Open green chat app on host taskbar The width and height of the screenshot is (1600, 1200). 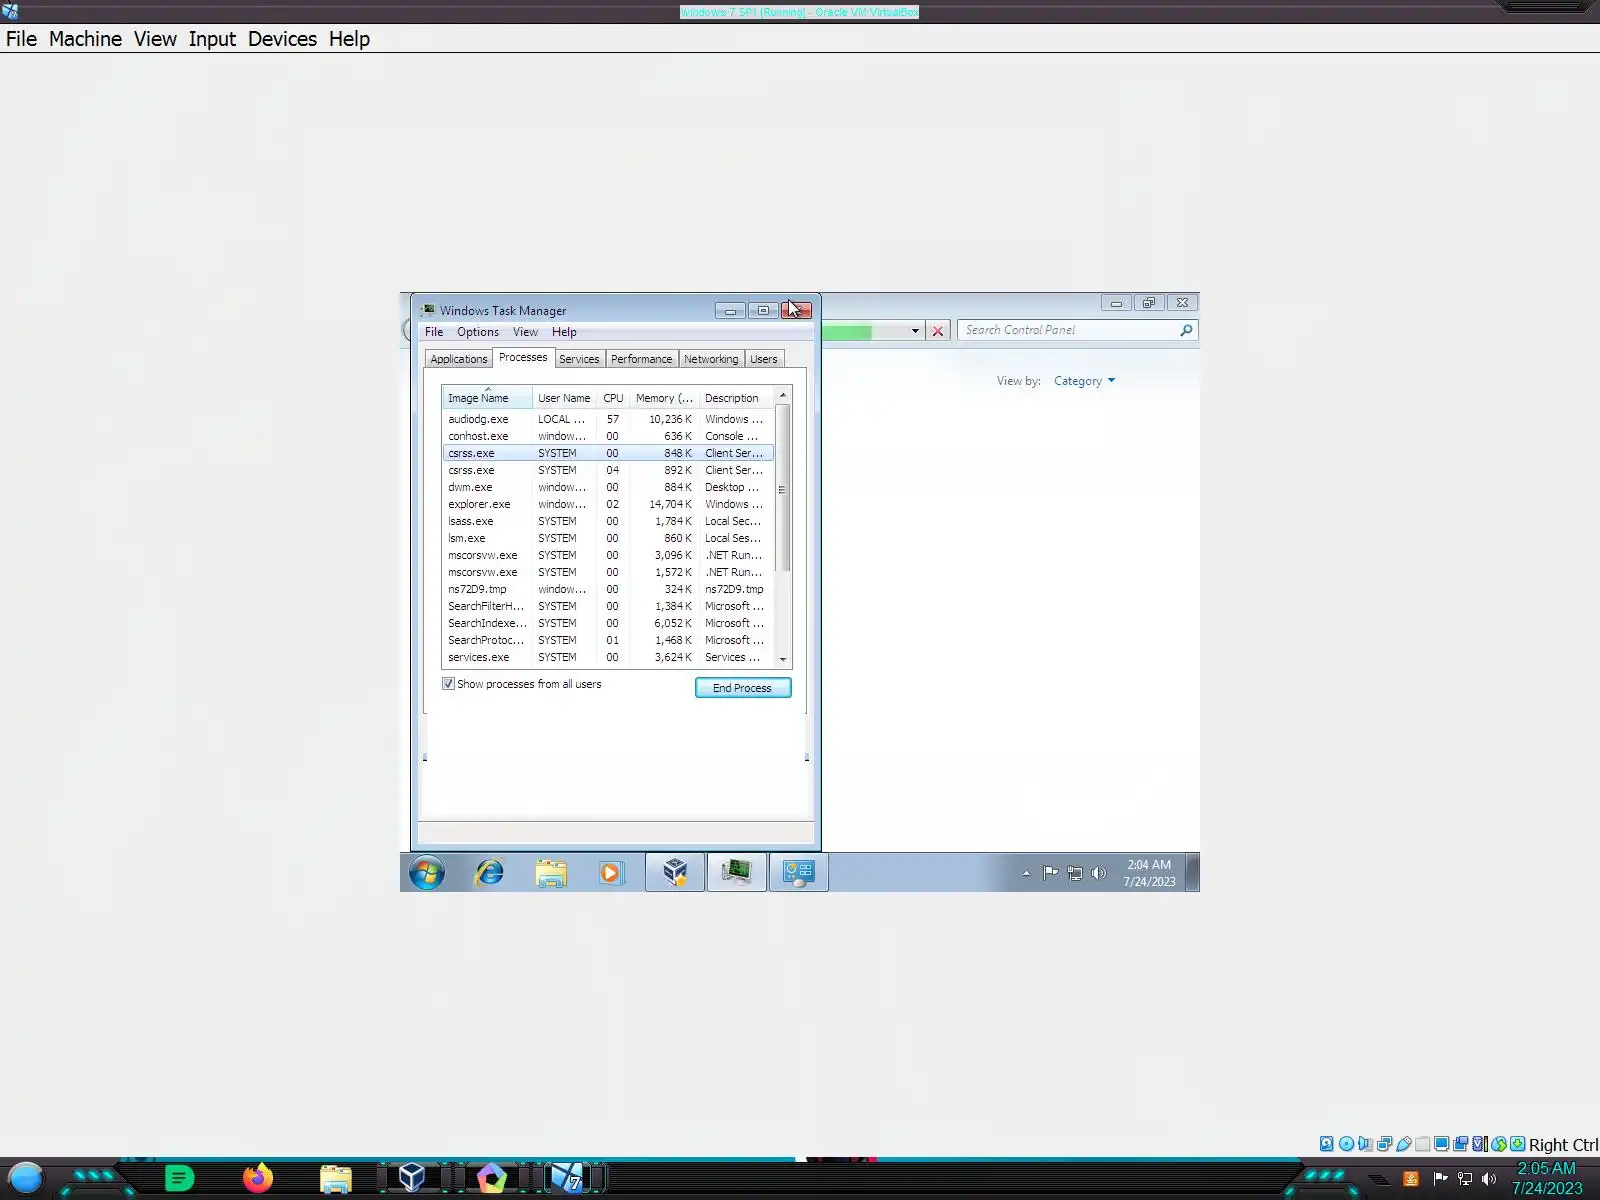click(179, 1178)
